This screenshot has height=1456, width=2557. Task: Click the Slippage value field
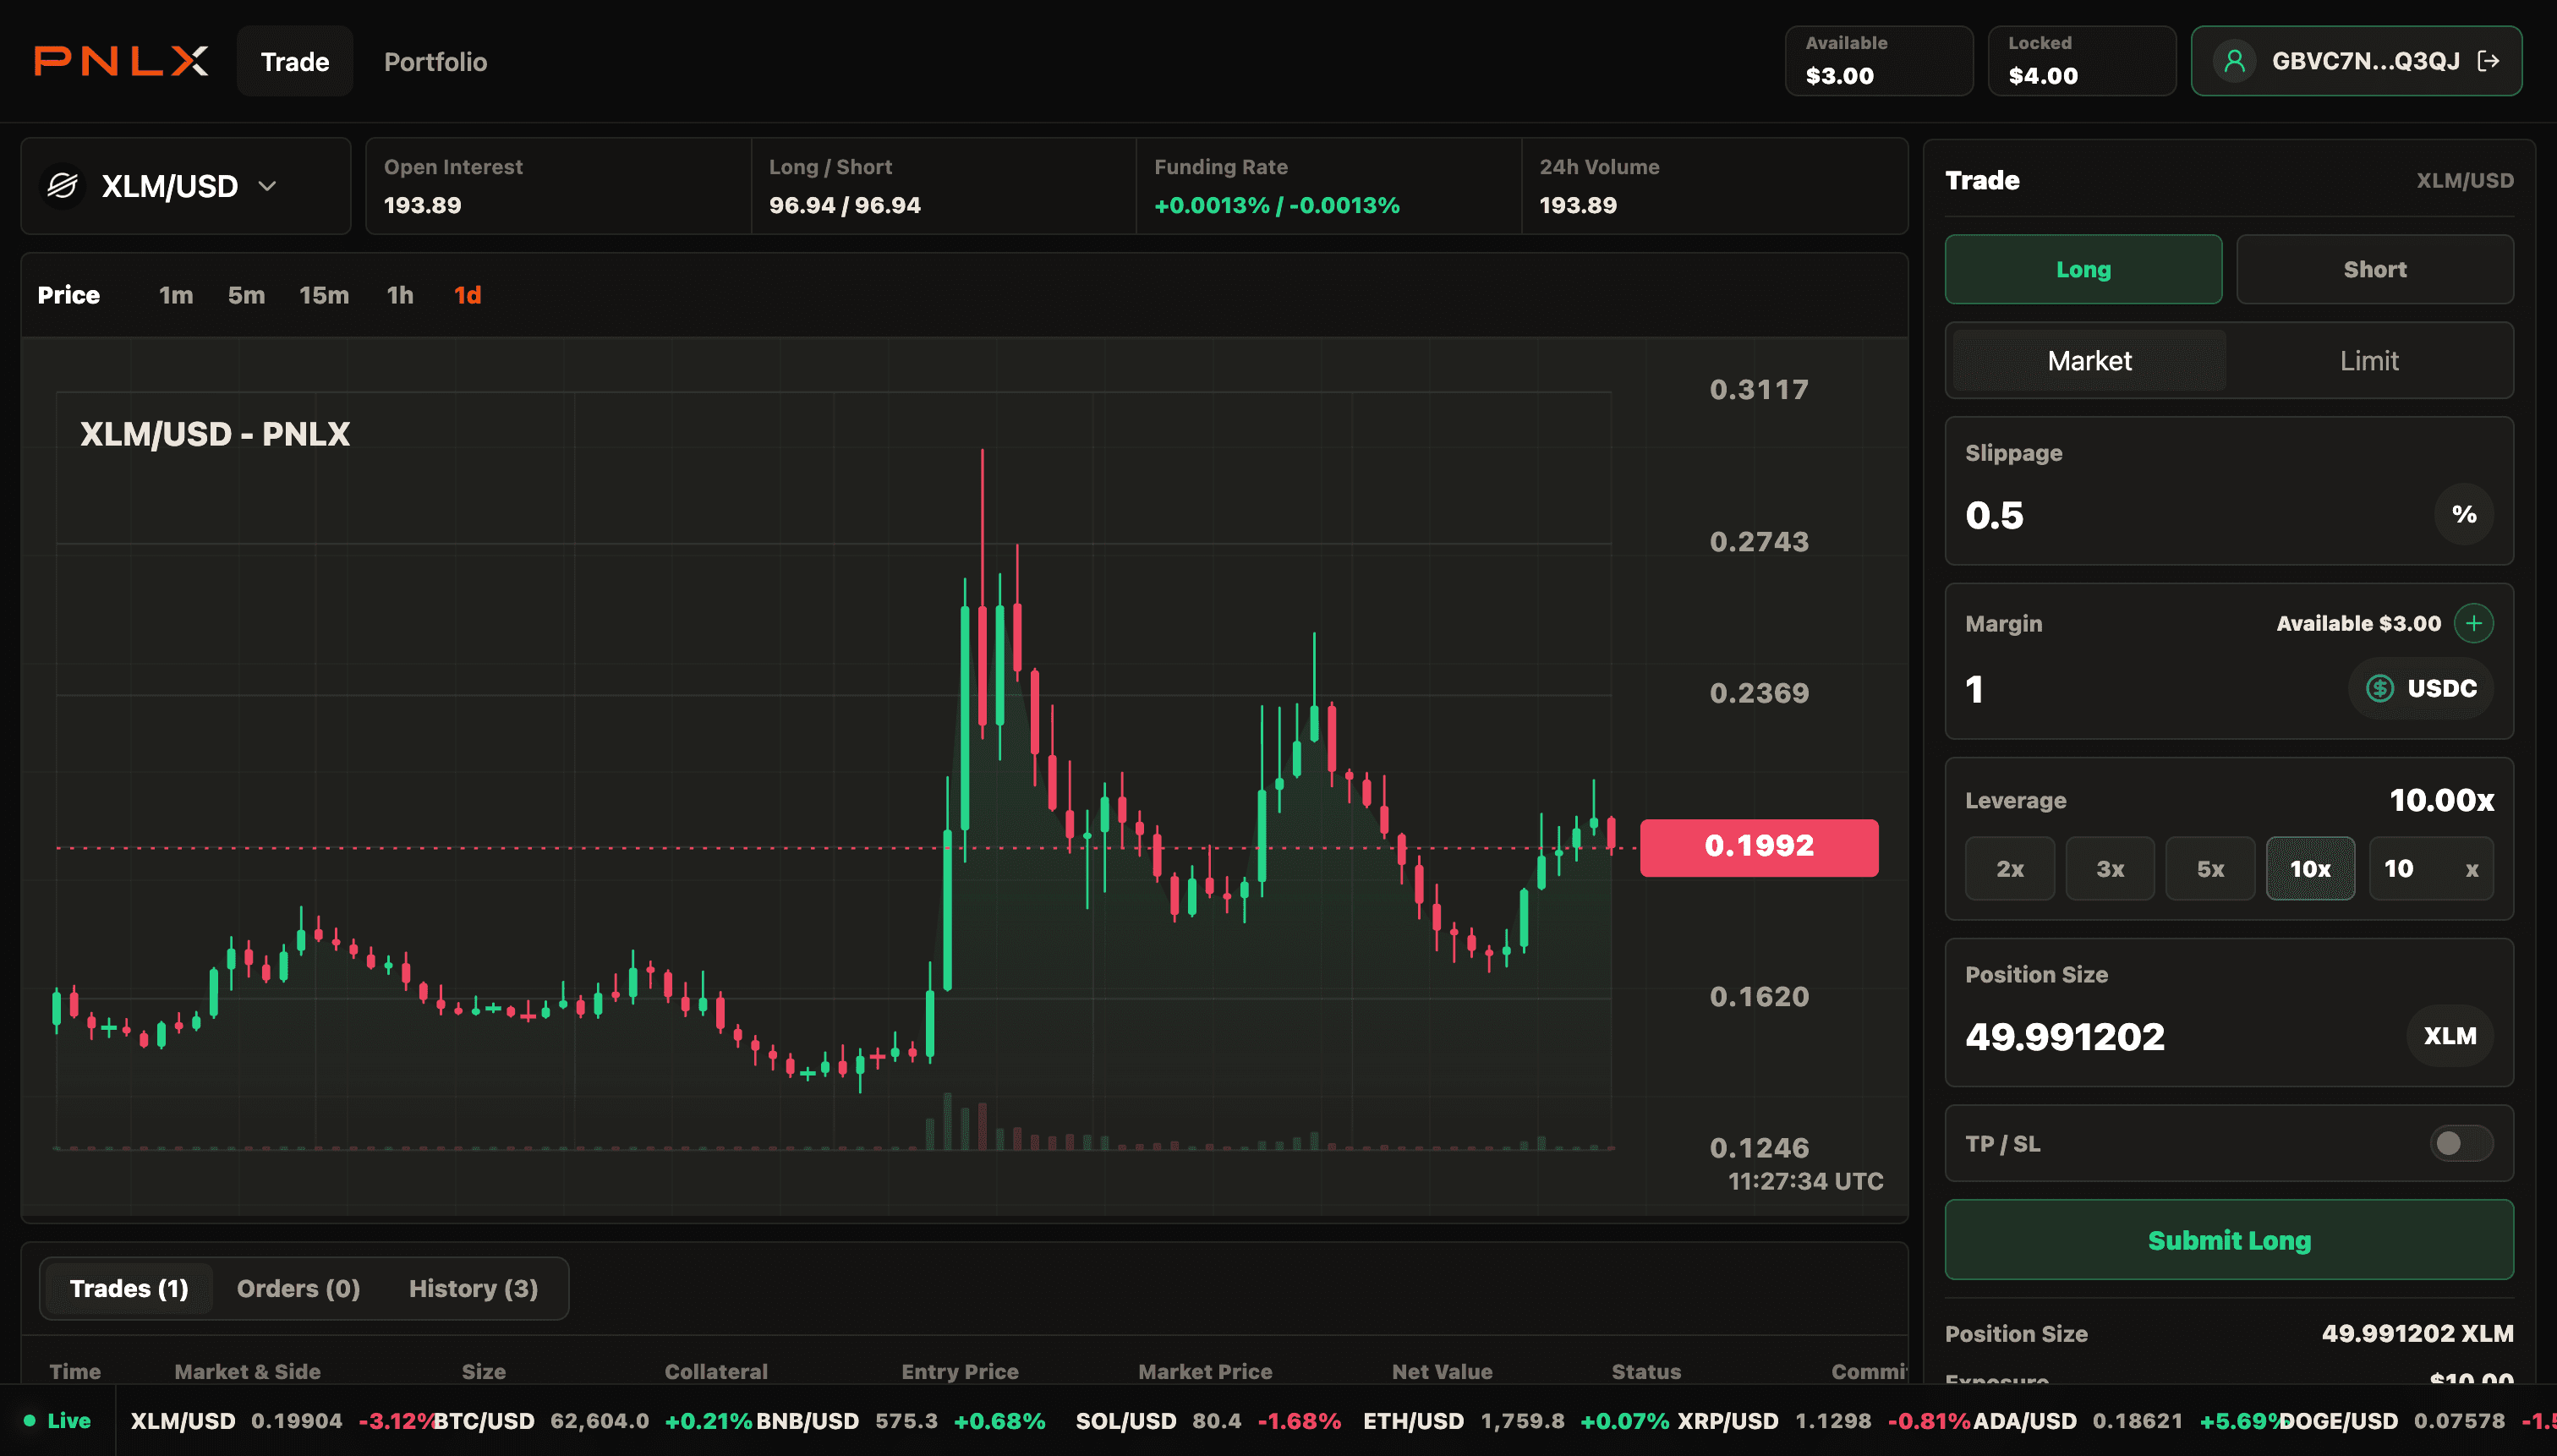[2190, 515]
